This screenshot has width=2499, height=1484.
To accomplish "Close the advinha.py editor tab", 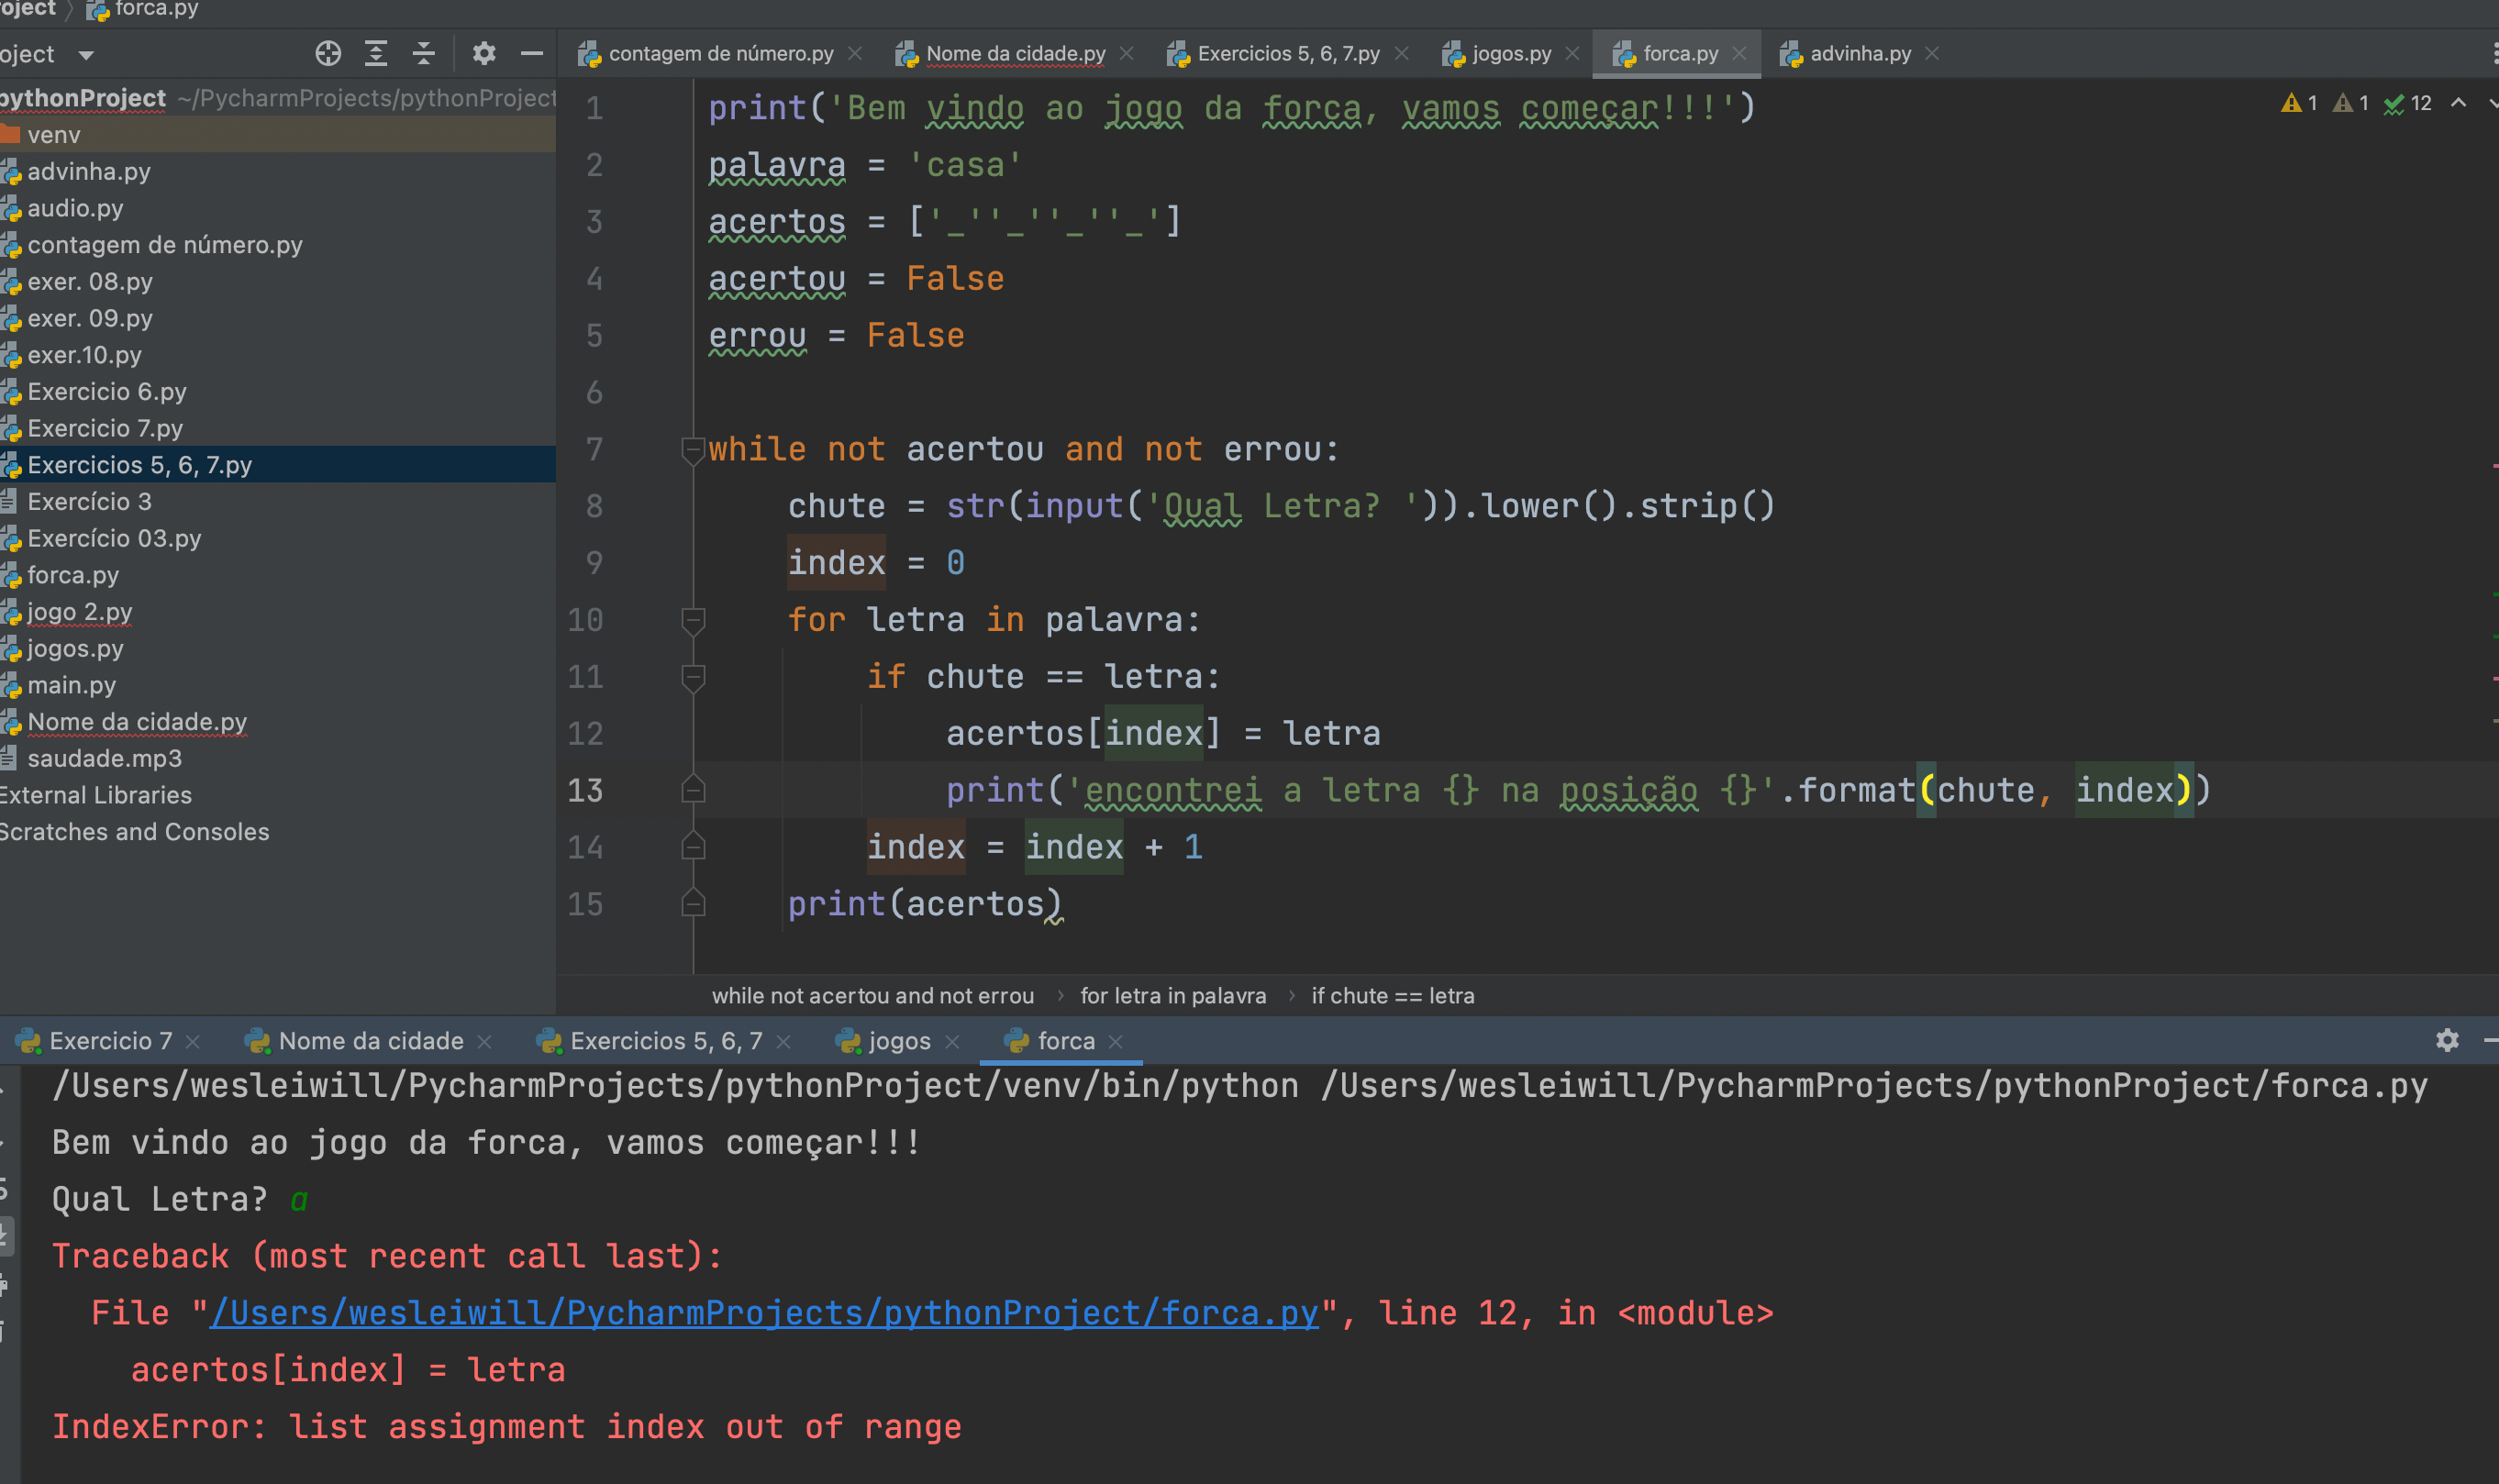I will [x=1932, y=54].
